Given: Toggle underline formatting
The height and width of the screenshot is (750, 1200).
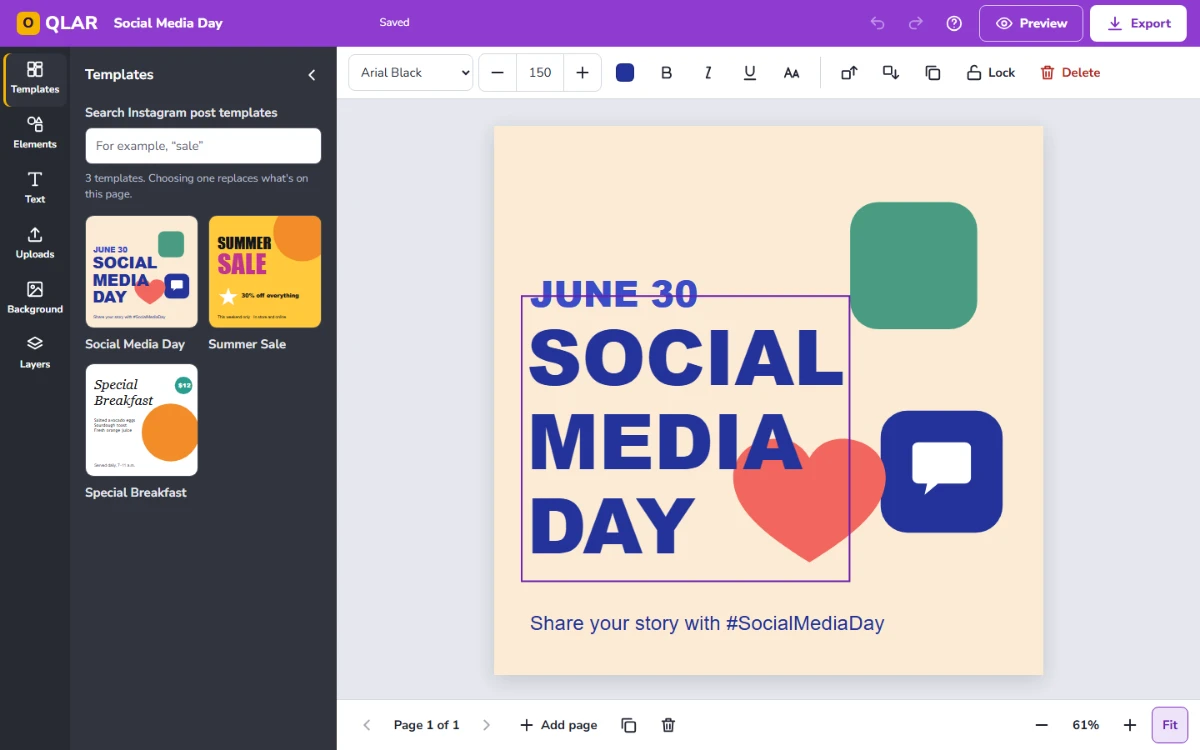Looking at the screenshot, I should (750, 73).
